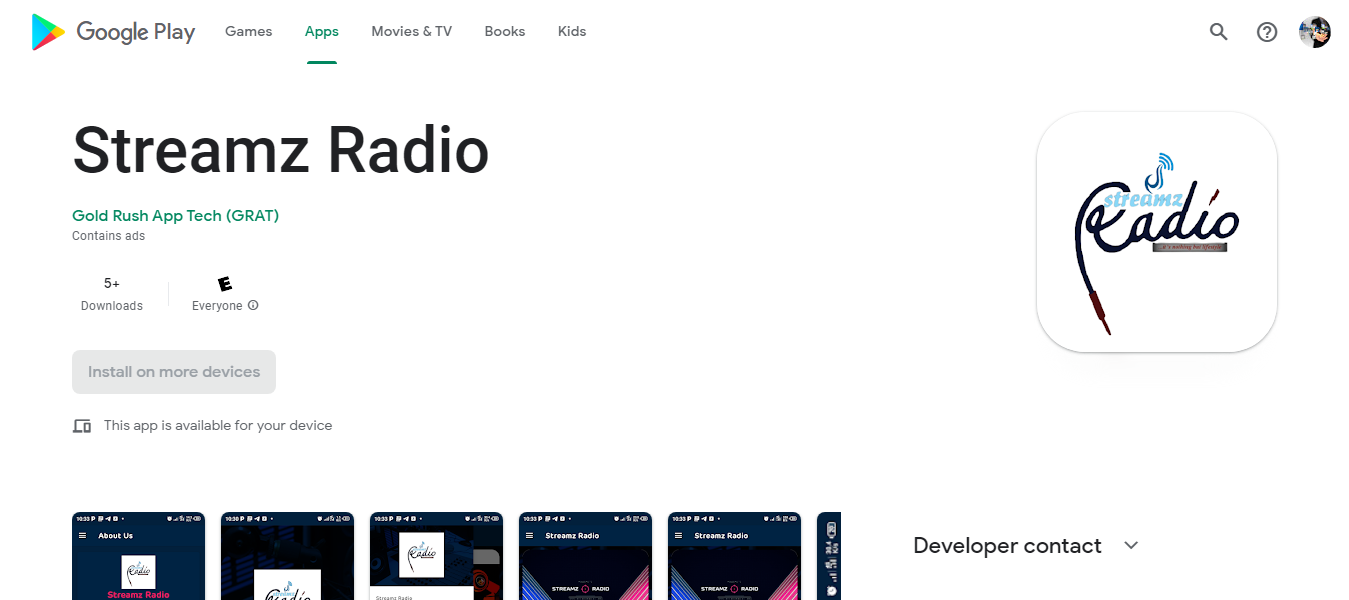
Task: Click the E content rating icon
Action: pos(225,284)
